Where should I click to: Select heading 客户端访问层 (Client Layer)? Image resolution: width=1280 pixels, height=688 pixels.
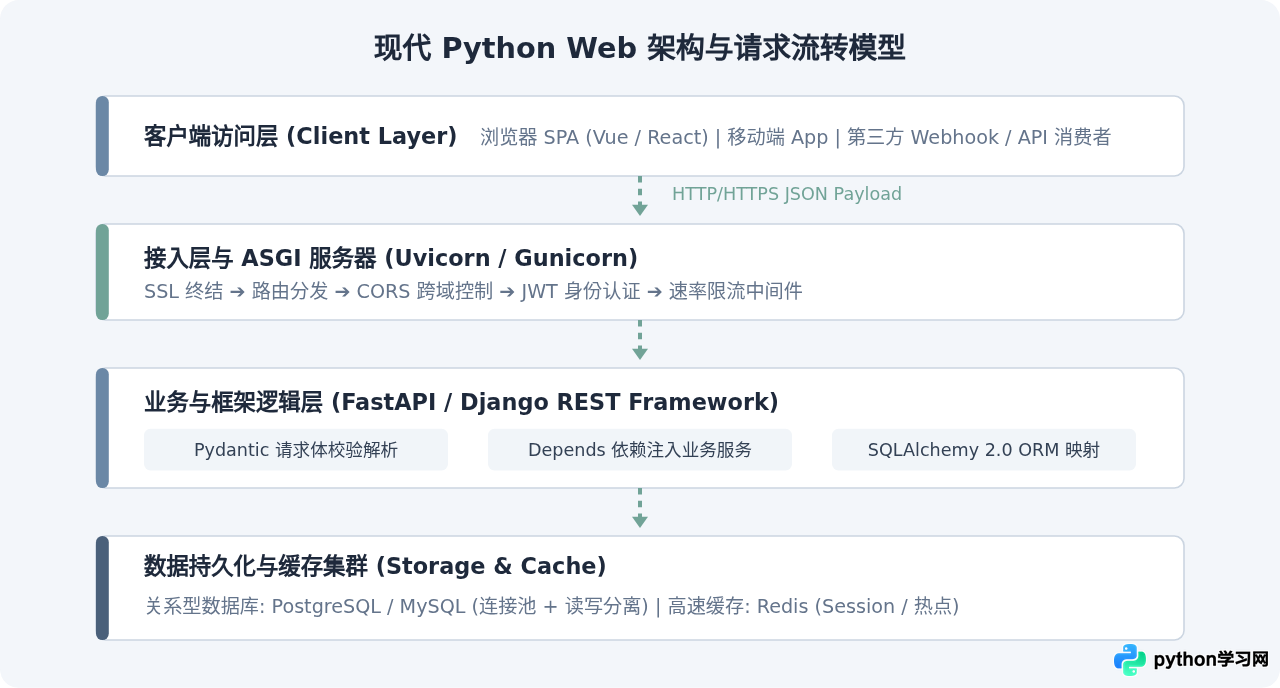[x=300, y=136]
